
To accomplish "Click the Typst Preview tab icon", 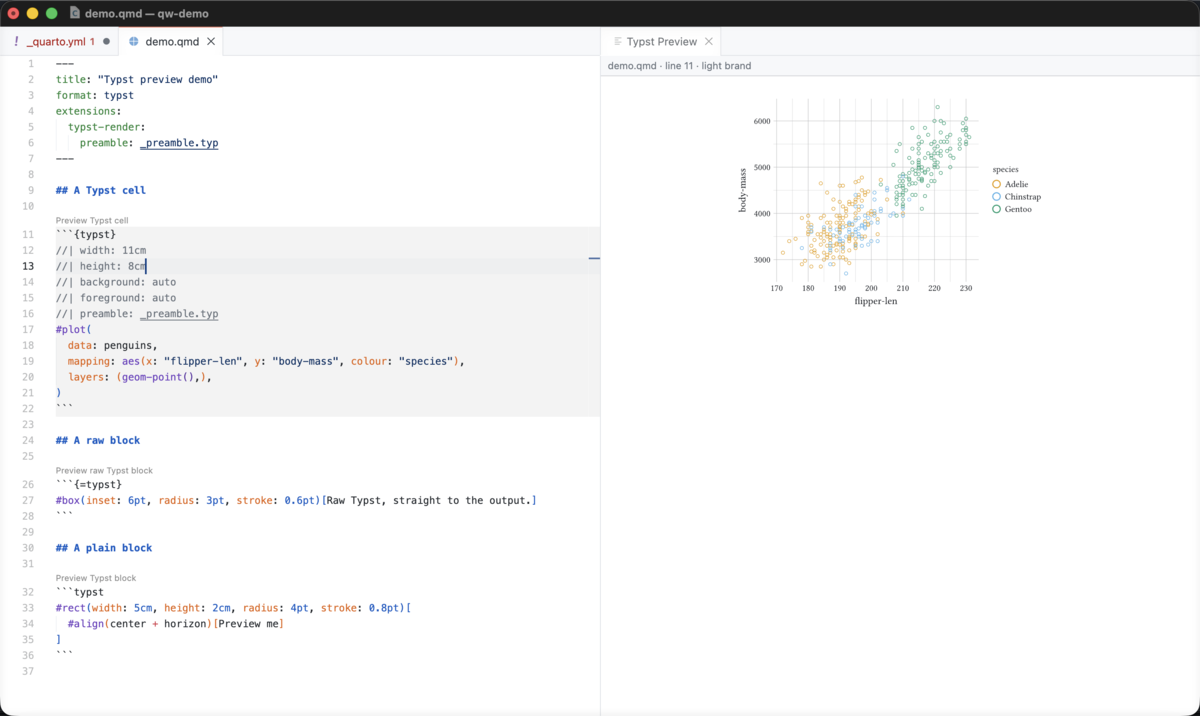I will point(618,42).
